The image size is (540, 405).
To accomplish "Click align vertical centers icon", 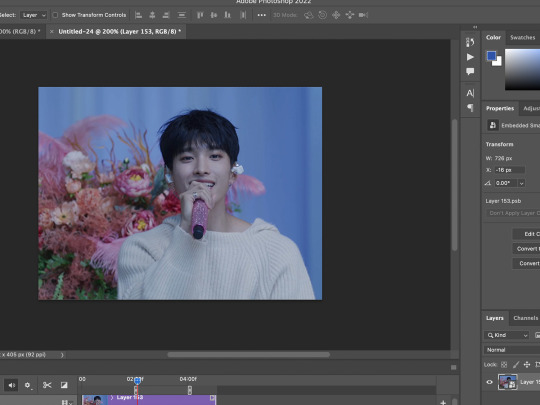I will pyautogui.click(x=214, y=15).
